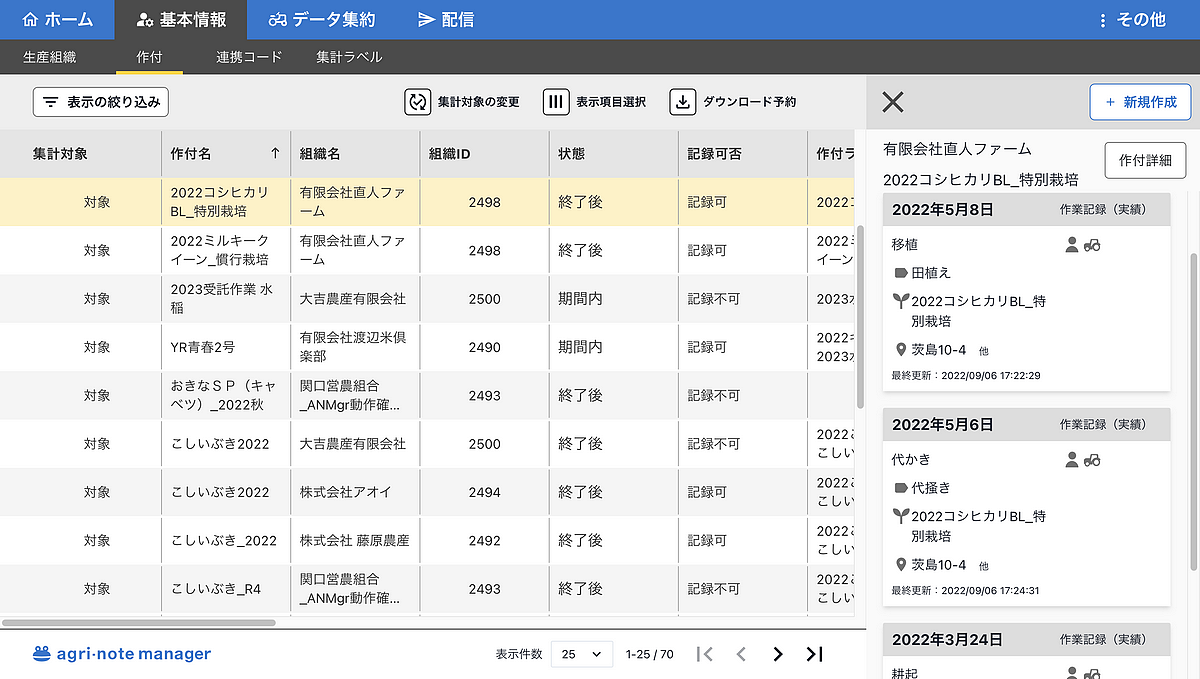Click worker-tractor icon in 移植 record
1200x679 pixels.
click(1082, 245)
